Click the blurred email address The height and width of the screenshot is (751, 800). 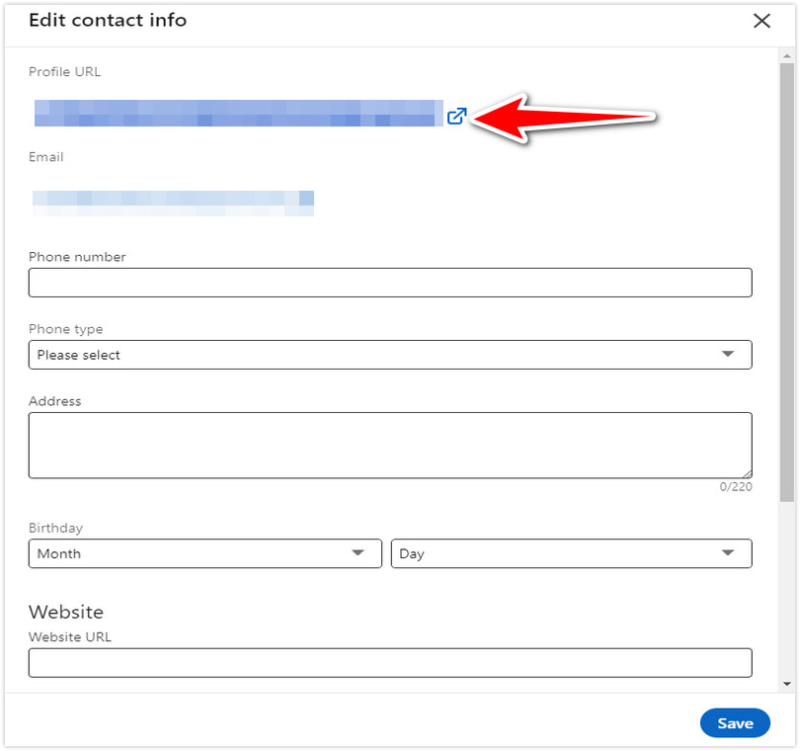click(x=173, y=203)
